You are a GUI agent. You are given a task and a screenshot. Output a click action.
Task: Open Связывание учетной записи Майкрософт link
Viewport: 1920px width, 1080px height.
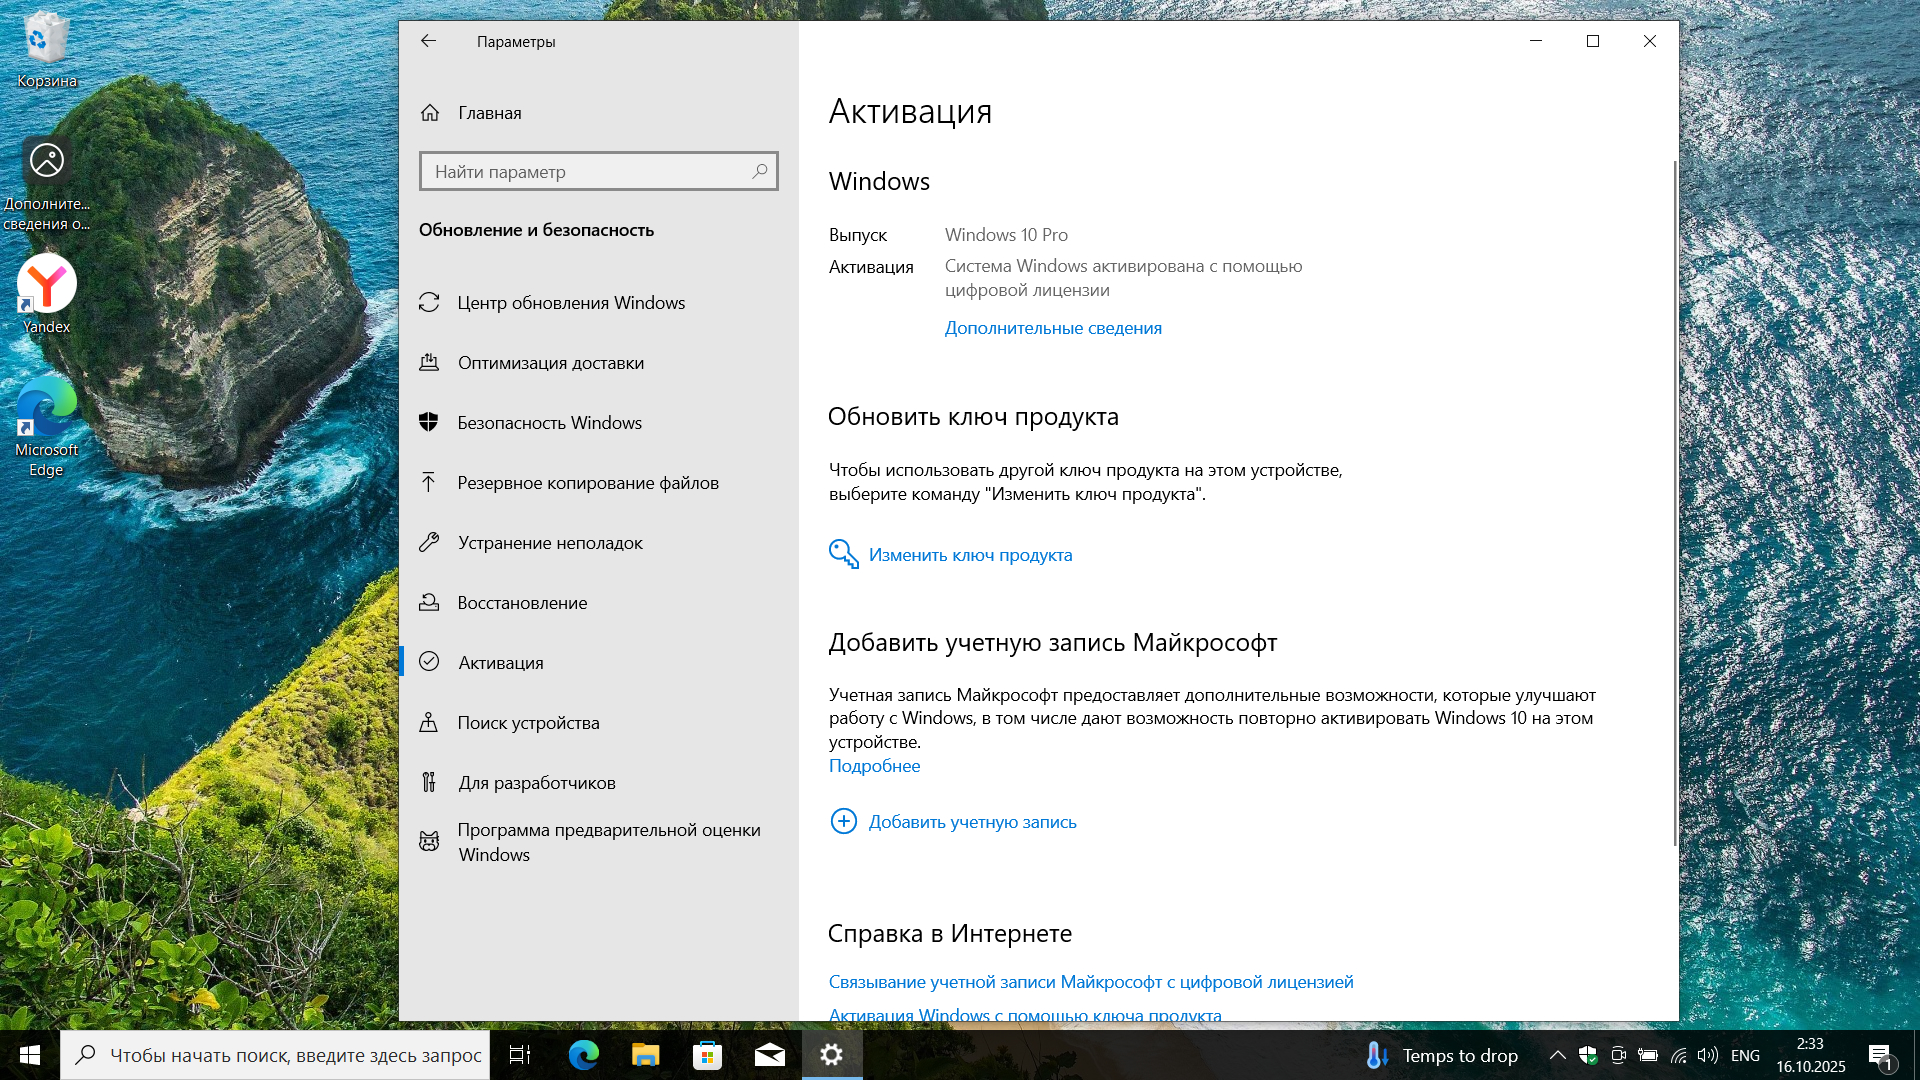point(1090,982)
